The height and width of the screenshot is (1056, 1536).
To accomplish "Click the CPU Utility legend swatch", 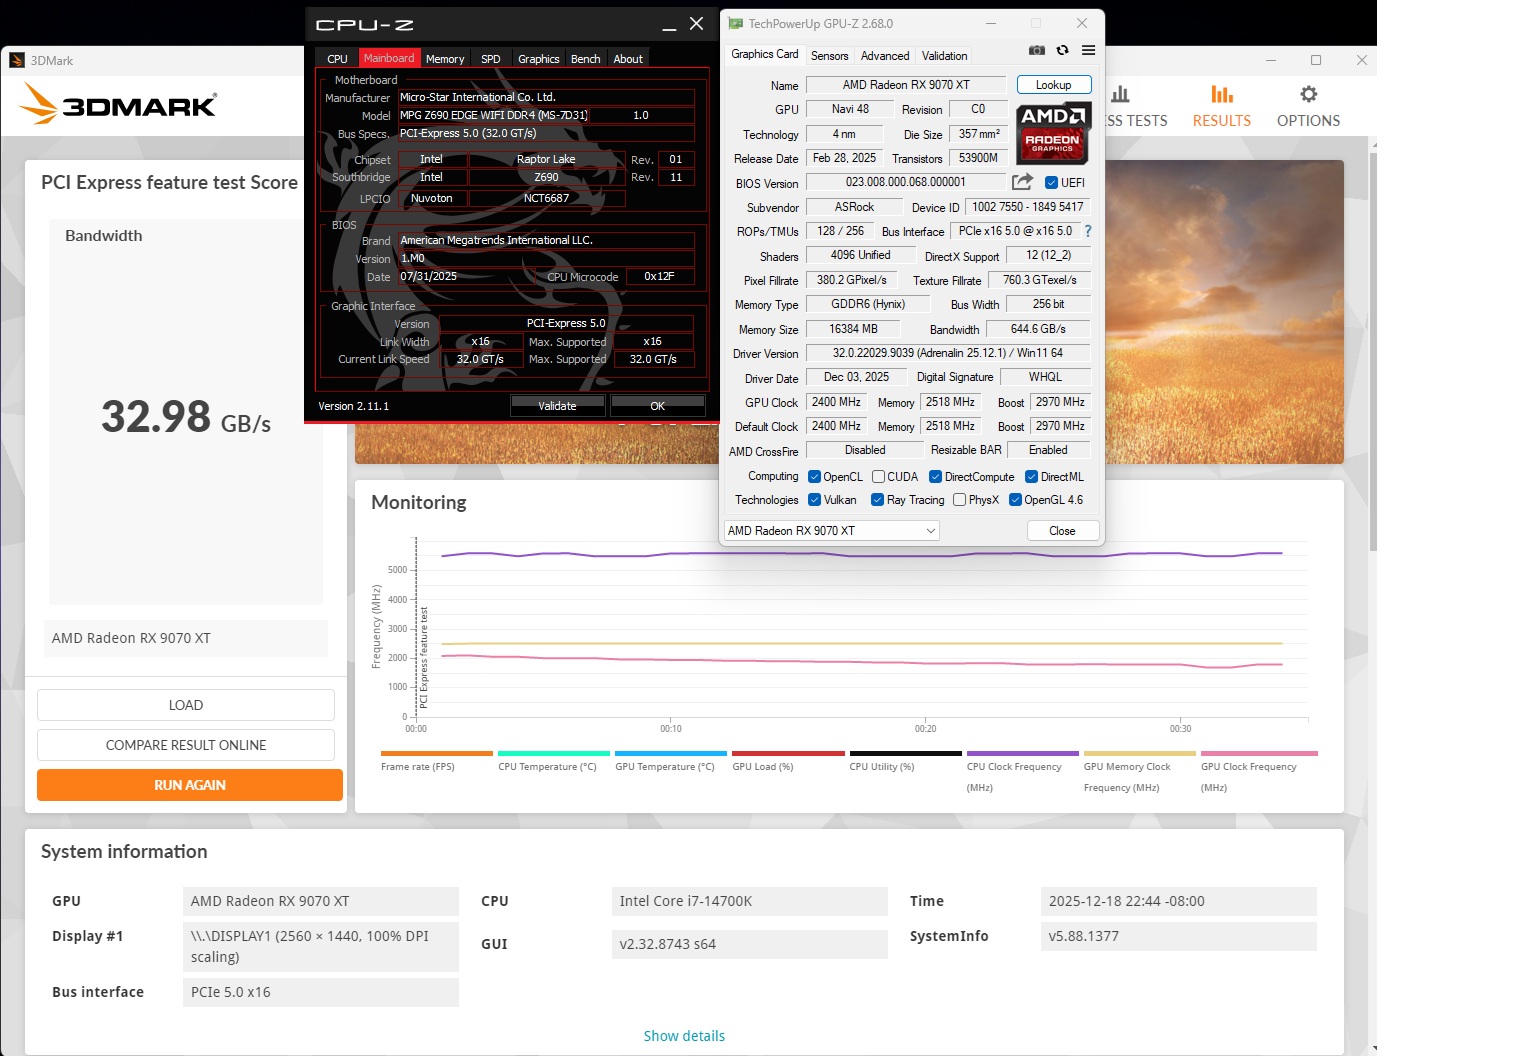I will tap(905, 753).
